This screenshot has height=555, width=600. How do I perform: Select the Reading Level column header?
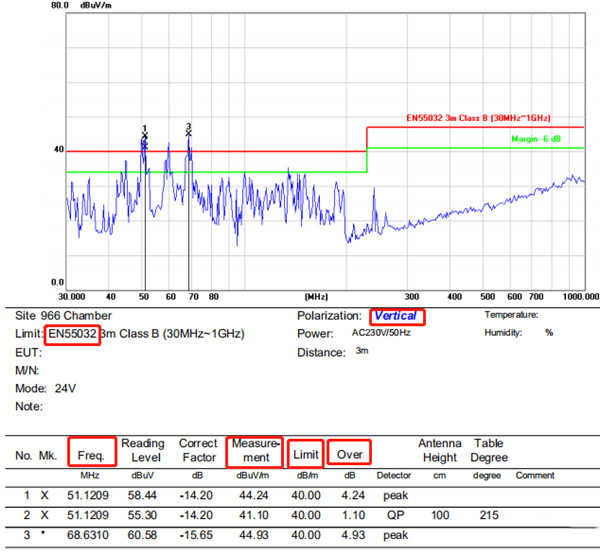coord(142,450)
